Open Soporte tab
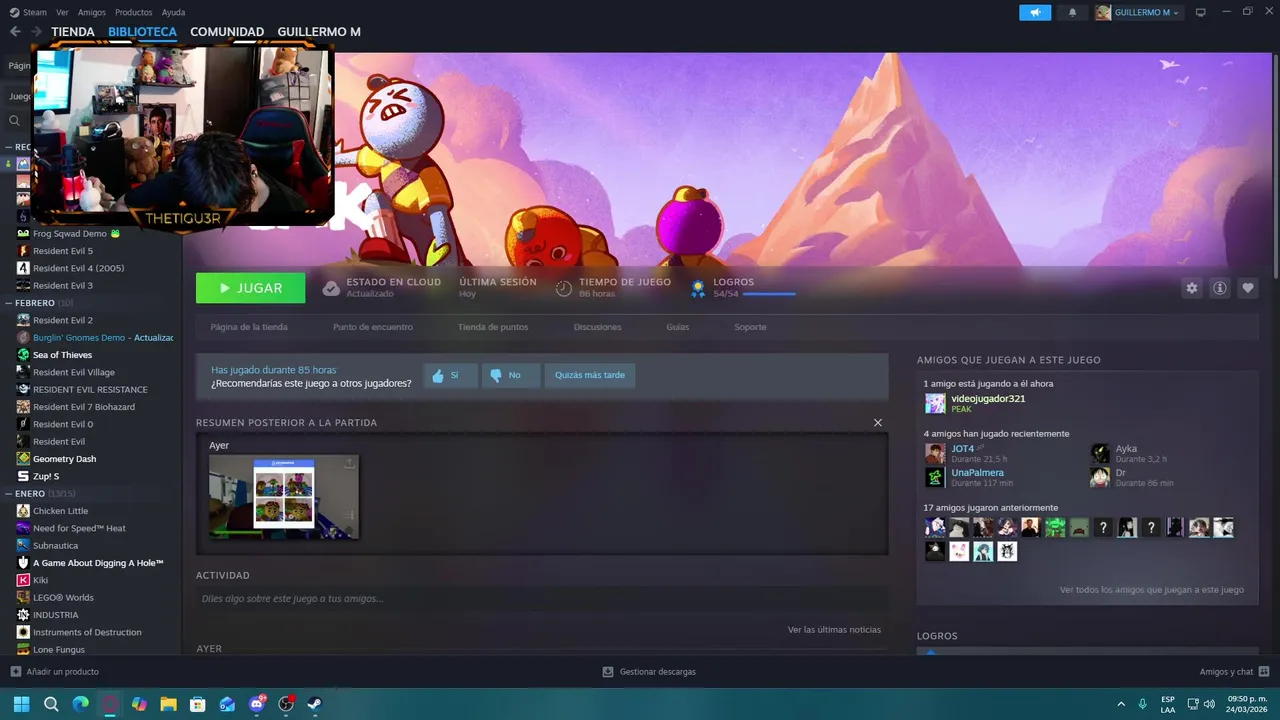This screenshot has width=1280, height=720. (x=750, y=327)
